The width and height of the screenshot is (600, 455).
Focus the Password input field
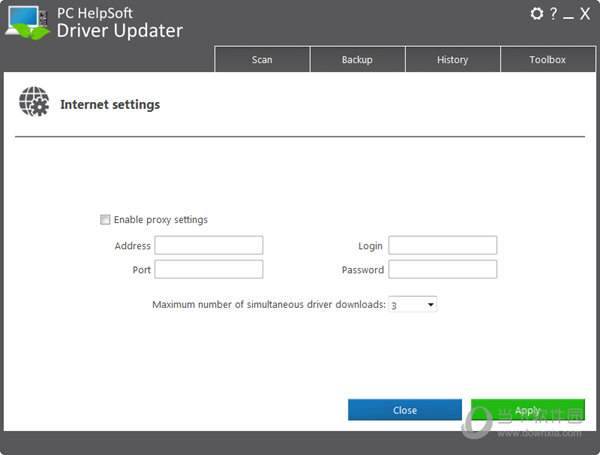(443, 269)
